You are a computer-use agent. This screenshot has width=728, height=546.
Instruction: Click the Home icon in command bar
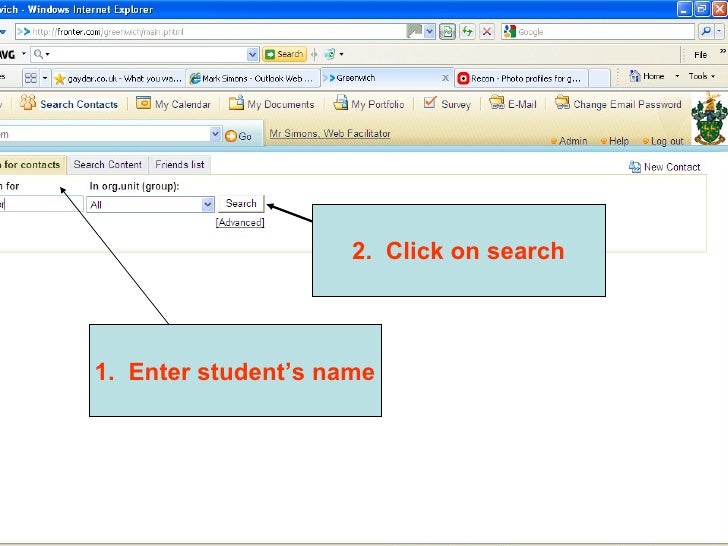pos(635,76)
